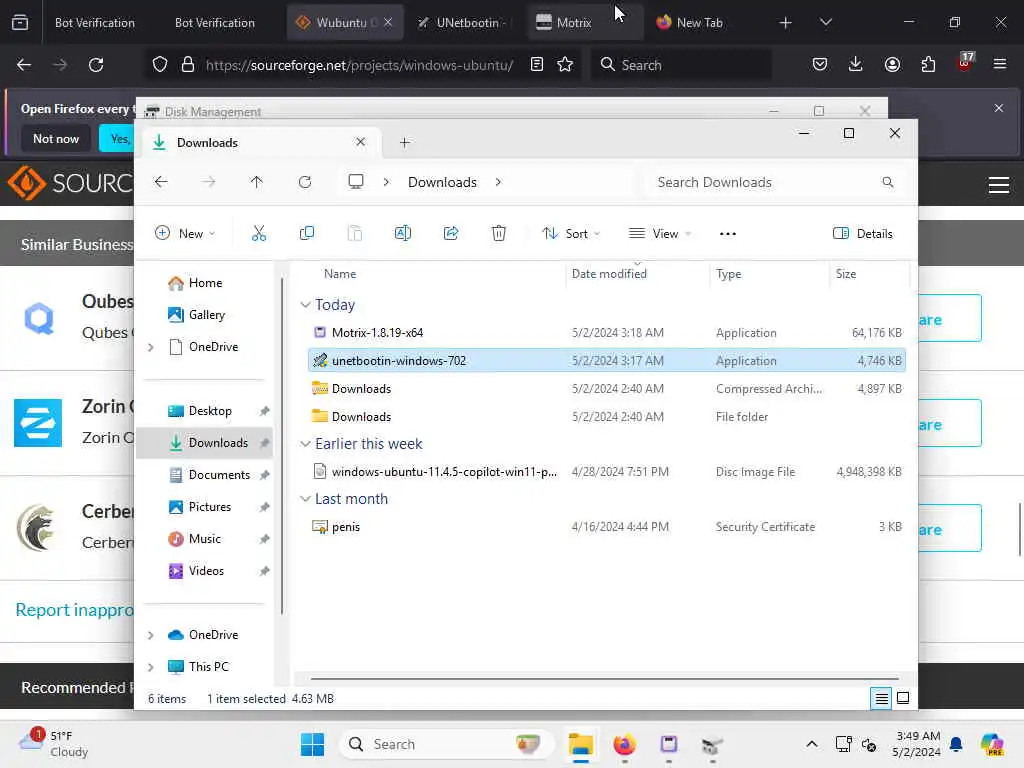The image size is (1024, 768).
Task: Open the View dropdown
Action: (660, 233)
